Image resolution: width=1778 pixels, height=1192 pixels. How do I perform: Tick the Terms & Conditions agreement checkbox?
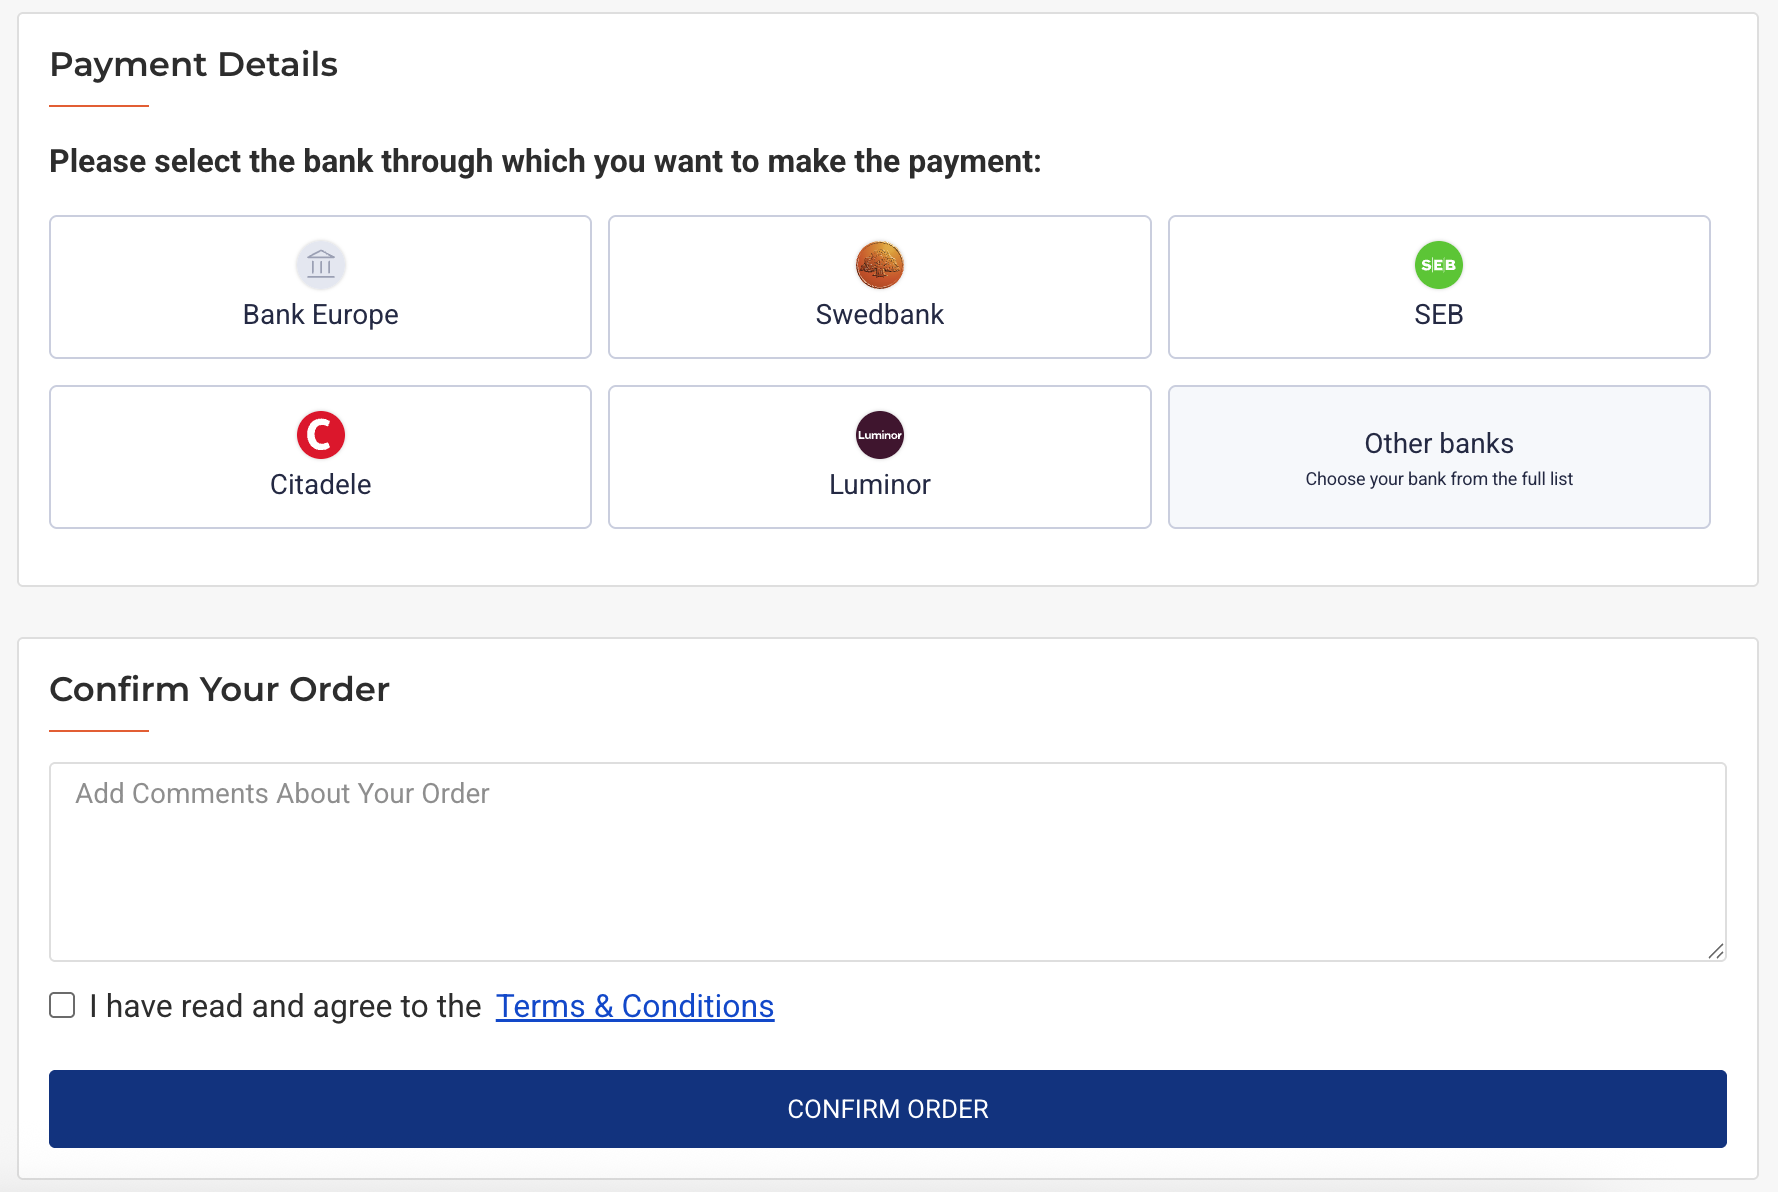(62, 1005)
